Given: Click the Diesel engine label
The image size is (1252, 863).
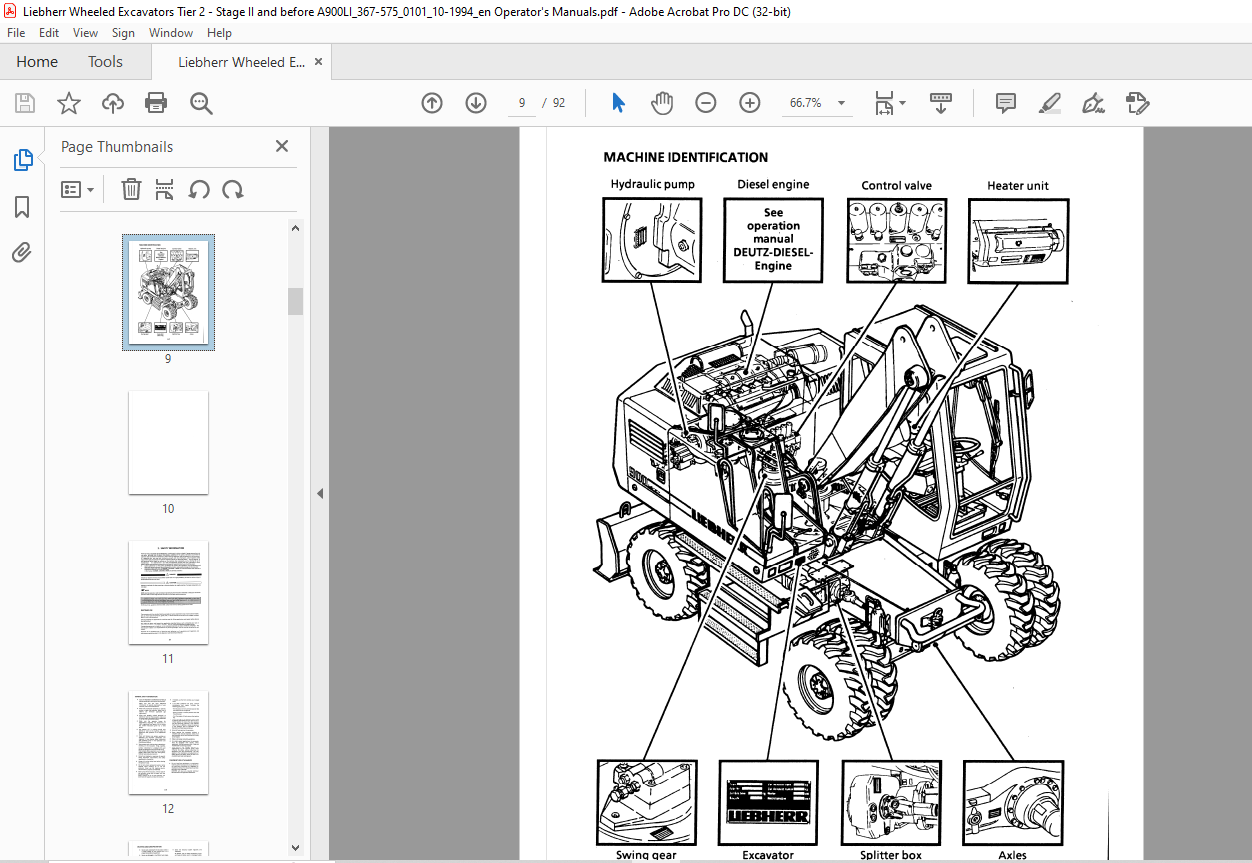Looking at the screenshot, I should pos(773,184).
